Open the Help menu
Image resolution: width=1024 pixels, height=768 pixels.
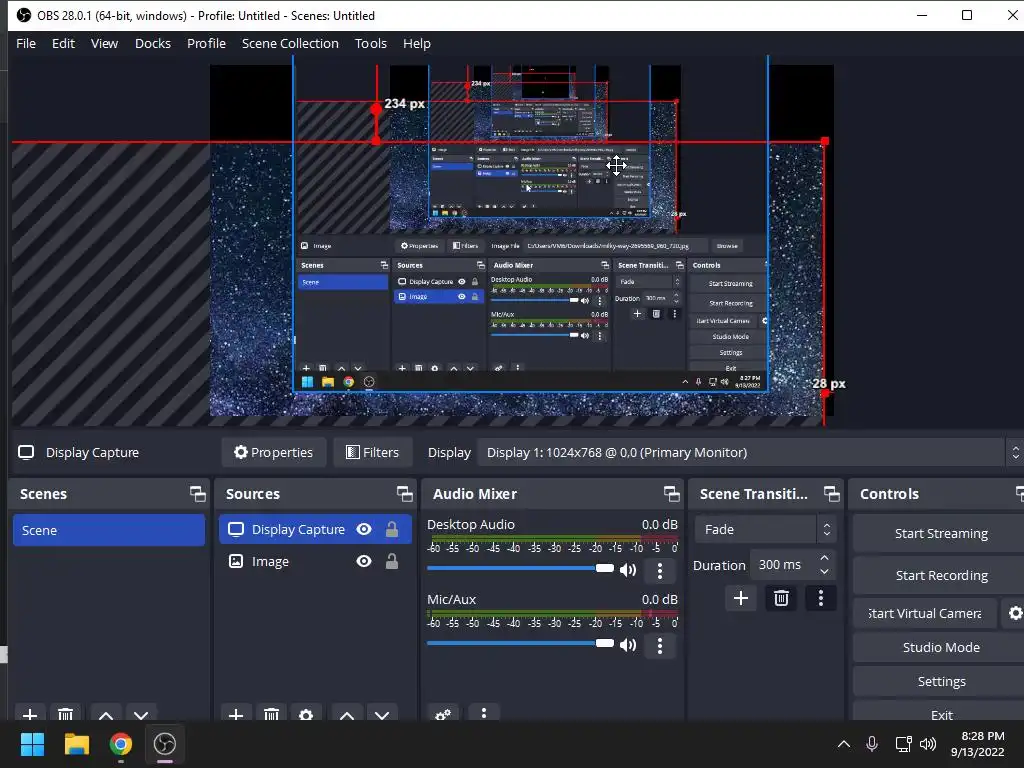click(417, 44)
